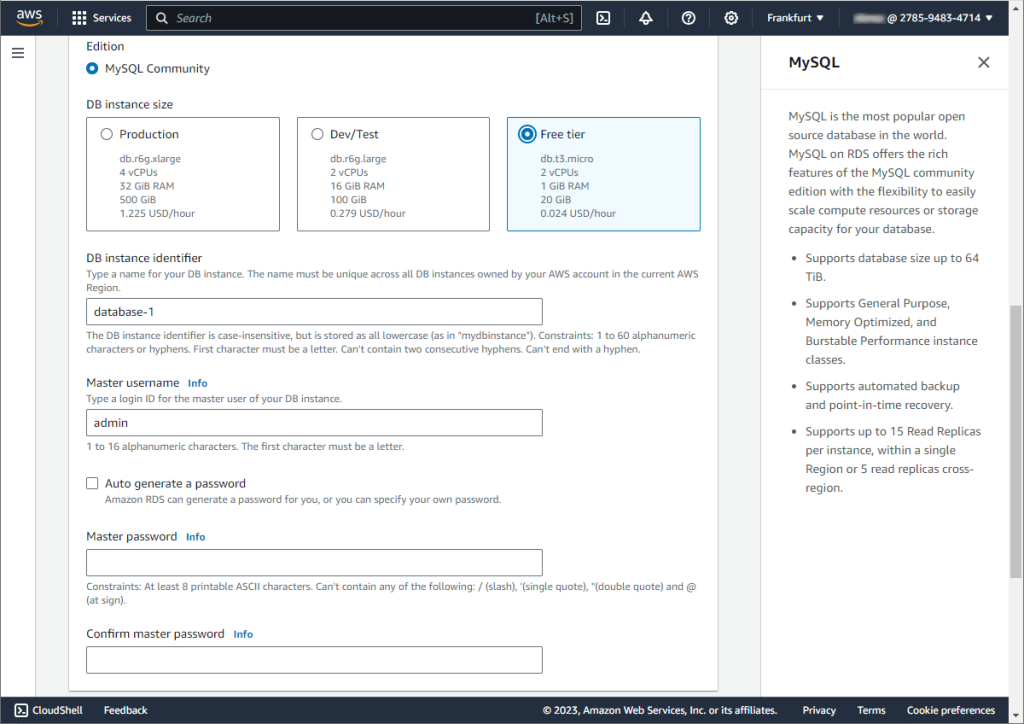Open the account menu dropdown
1024x724 pixels.
pyautogui.click(x=923, y=18)
